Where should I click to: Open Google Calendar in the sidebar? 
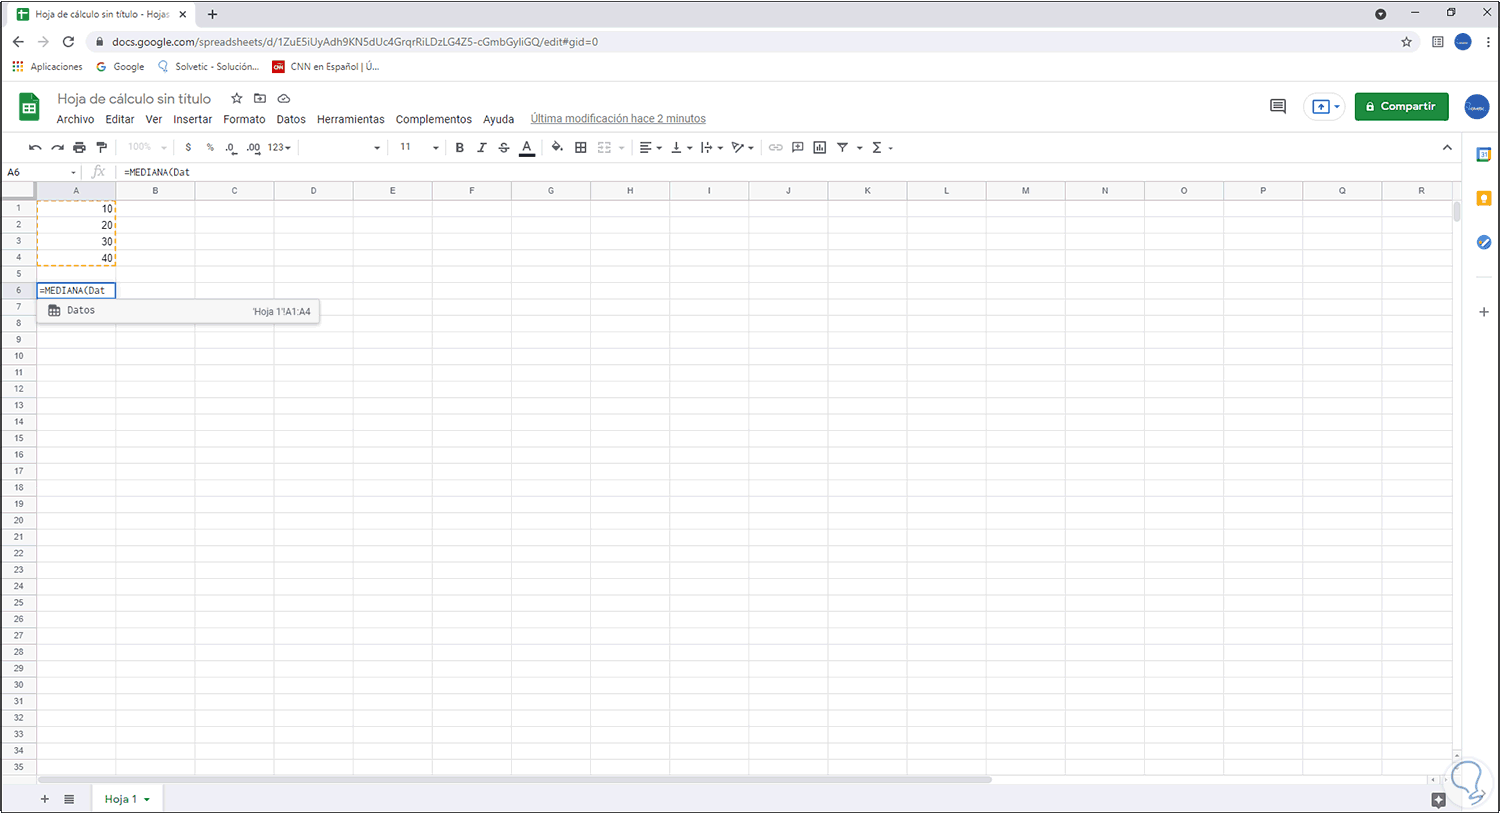tap(1483, 154)
